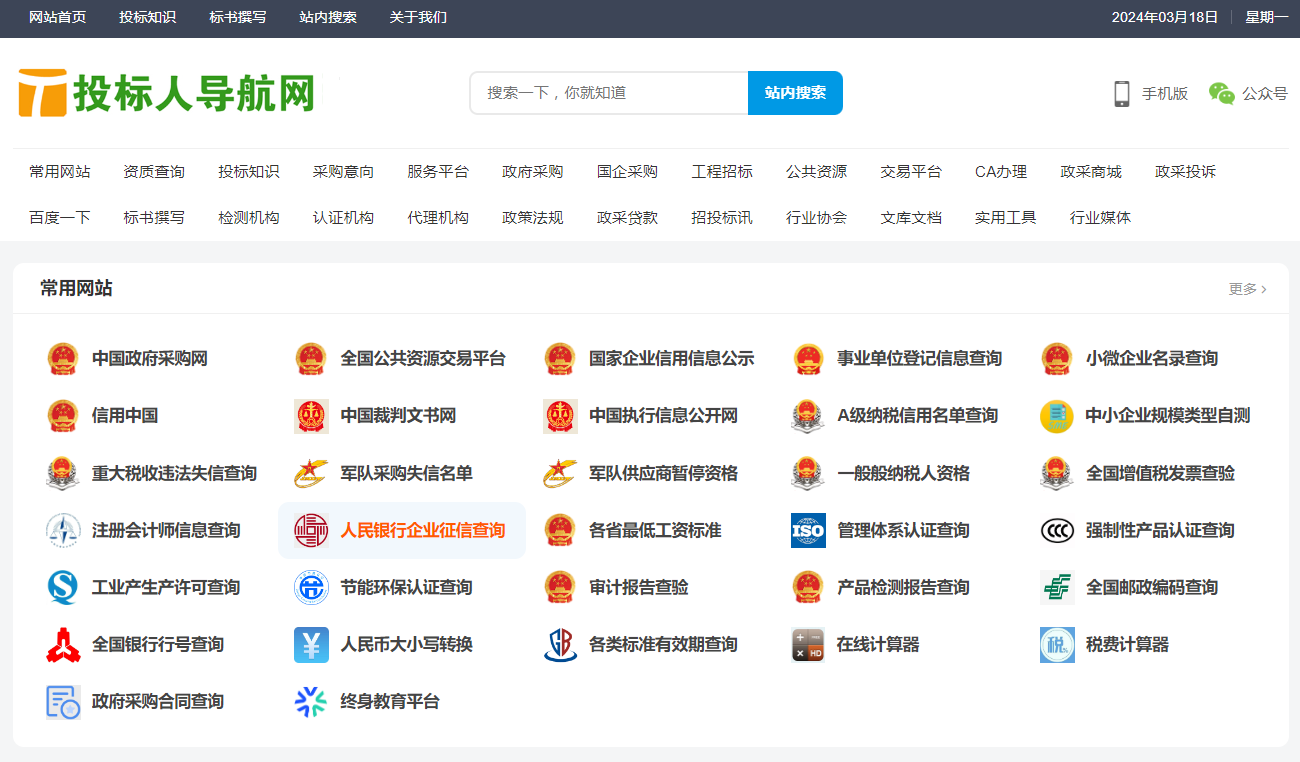Screen dimensions: 1300x762
Task: Select the 采购意向 category
Action: 343,172
